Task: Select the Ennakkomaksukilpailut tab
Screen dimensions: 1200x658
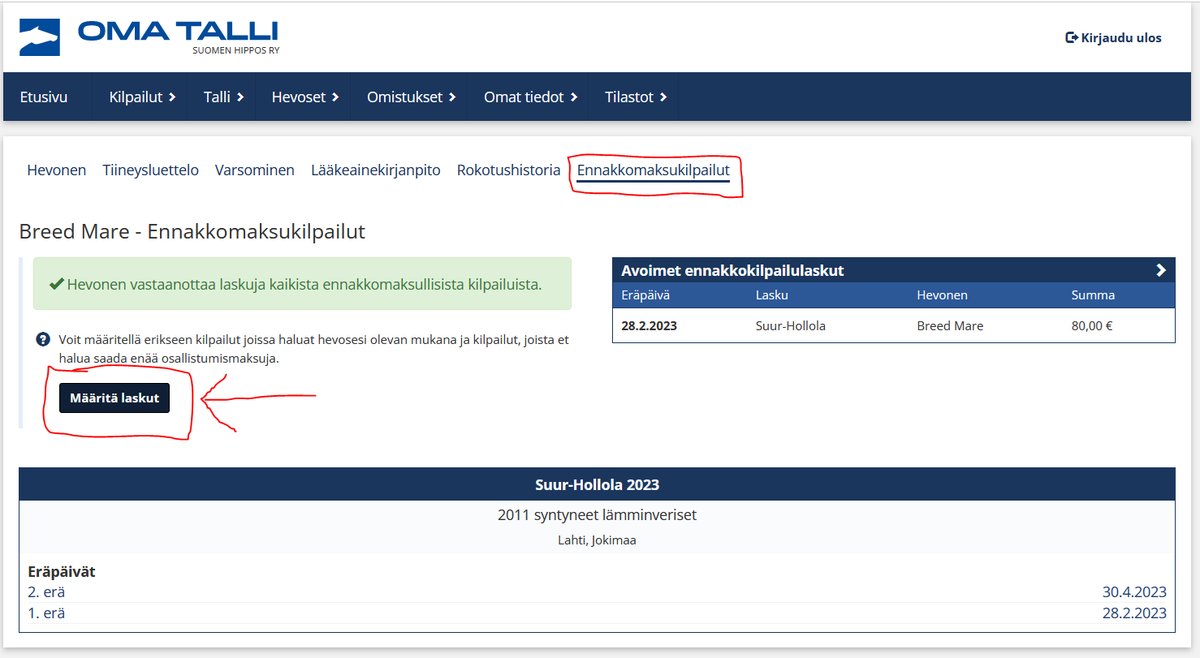Action: (653, 171)
